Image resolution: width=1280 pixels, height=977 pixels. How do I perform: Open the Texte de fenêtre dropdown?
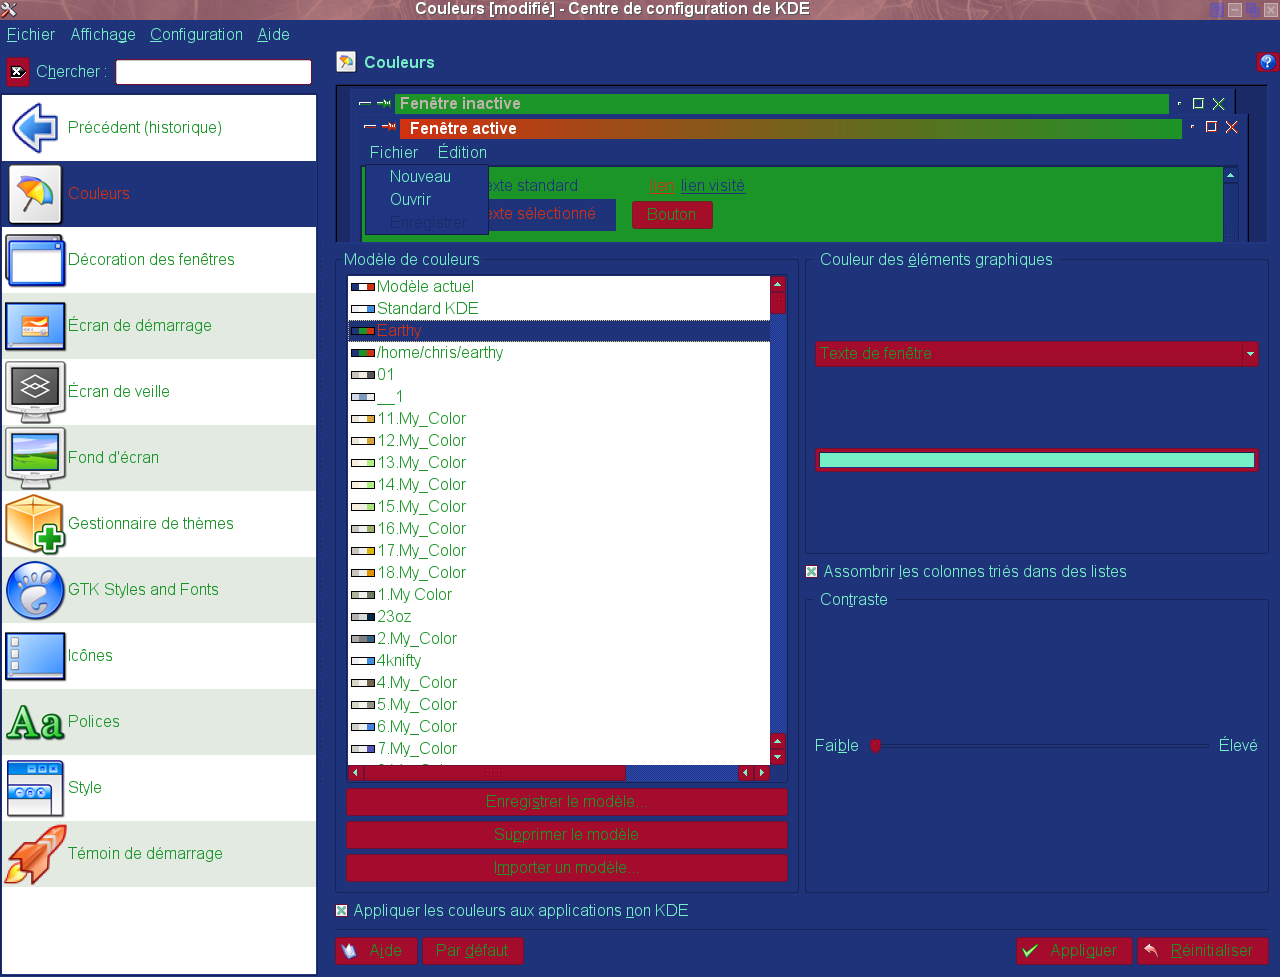coord(1037,354)
